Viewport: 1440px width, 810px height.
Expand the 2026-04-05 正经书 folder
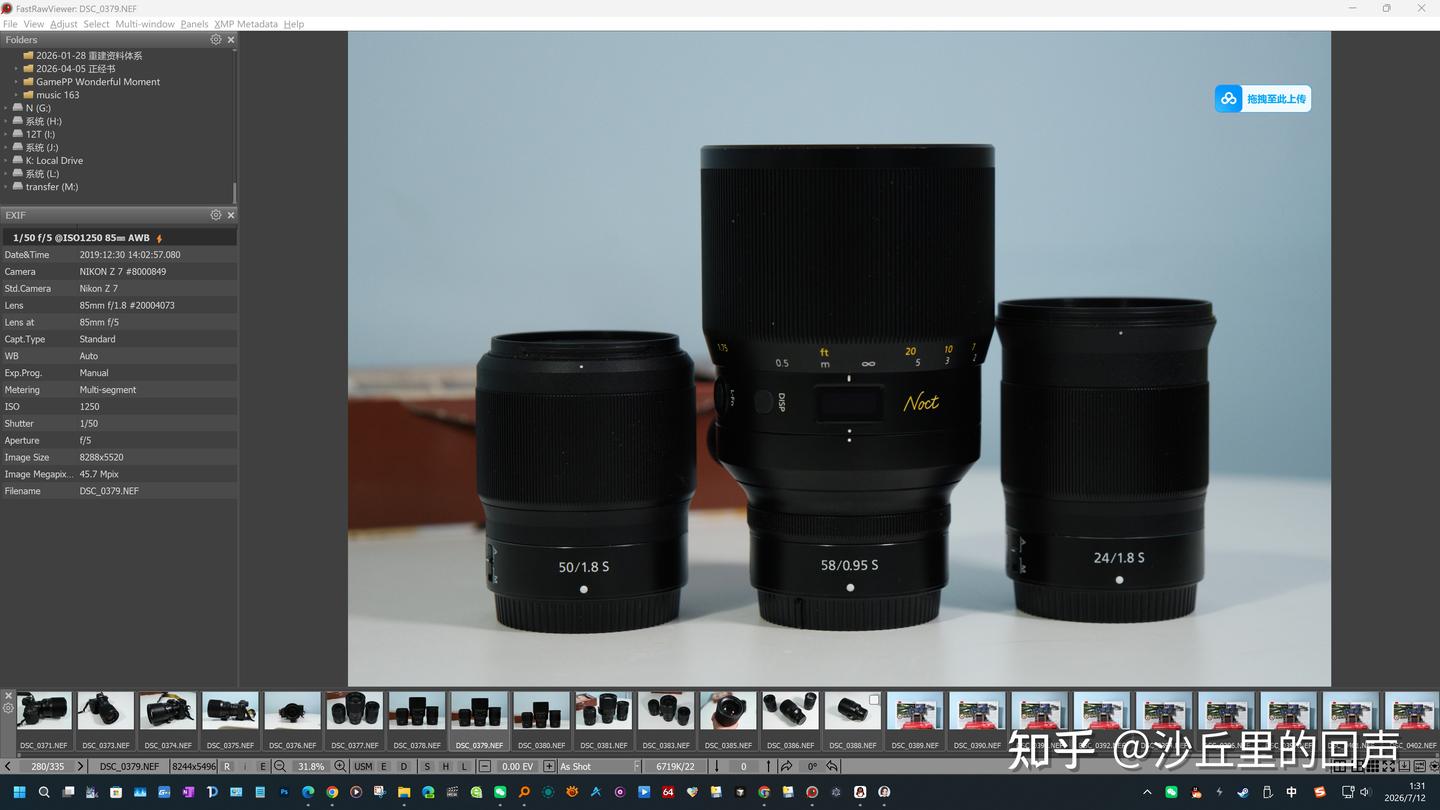(x=17, y=69)
